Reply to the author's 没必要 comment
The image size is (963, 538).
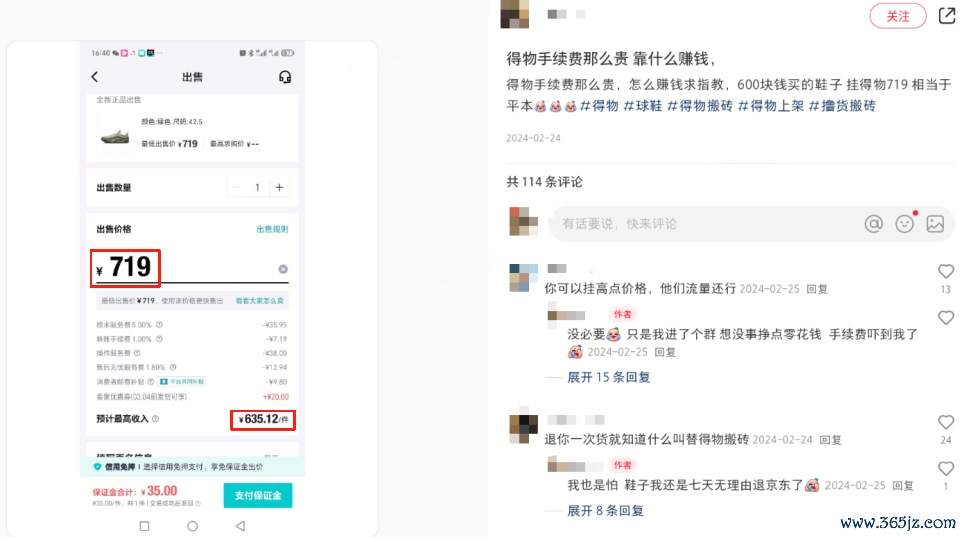[x=665, y=352]
